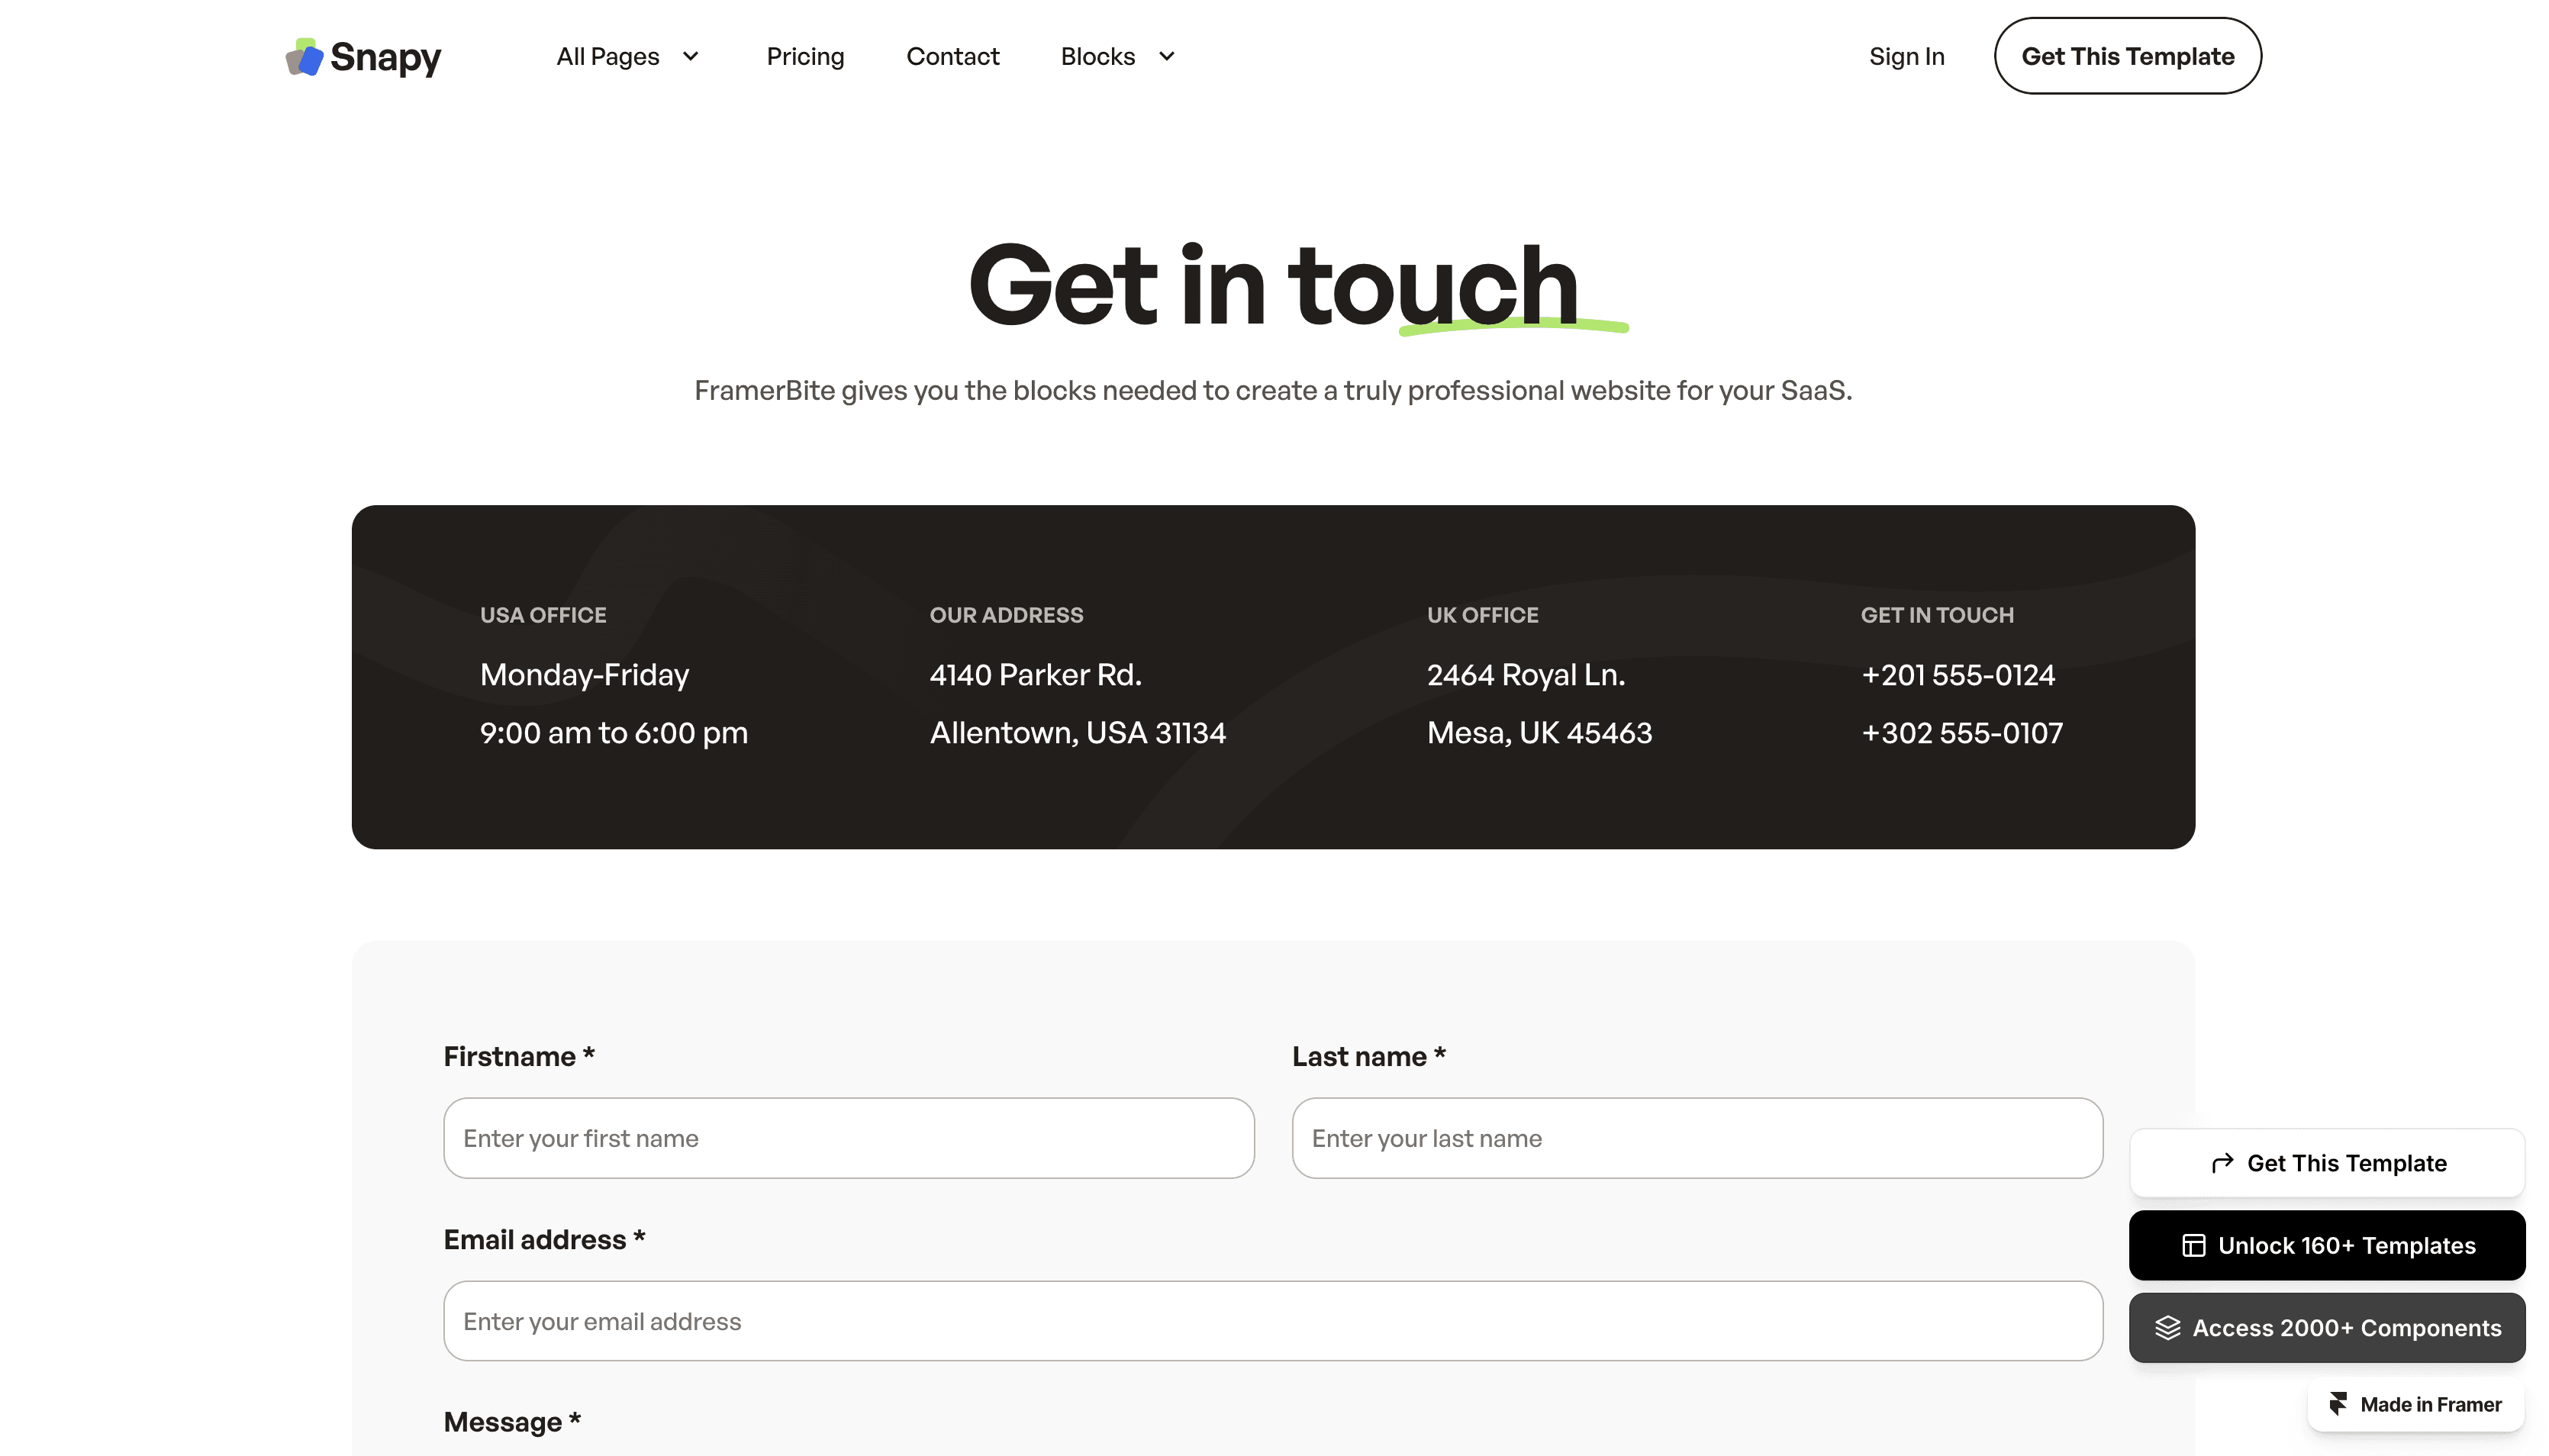Viewport: 2549px width, 1456px height.
Task: Go to the Pricing page
Action: click(x=805, y=57)
